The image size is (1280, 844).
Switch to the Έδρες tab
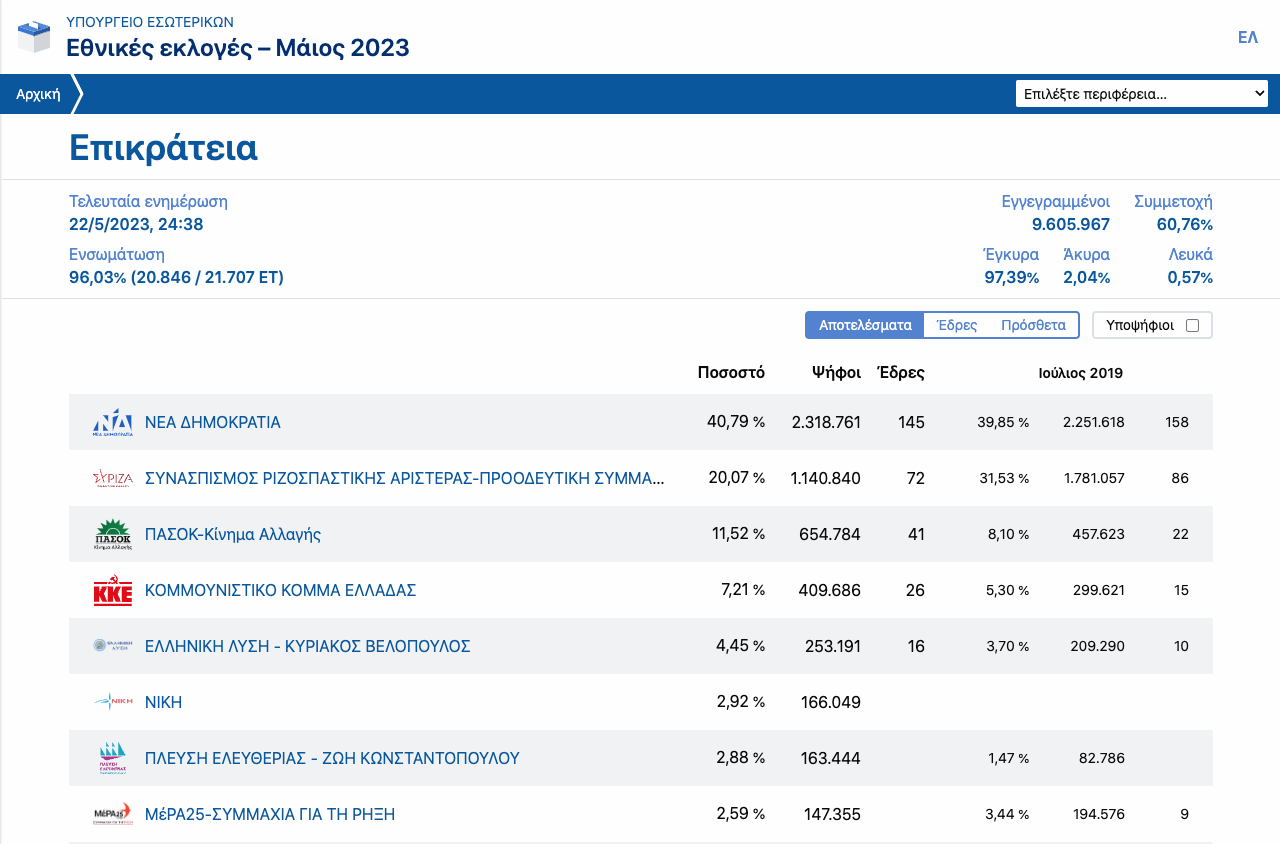957,325
